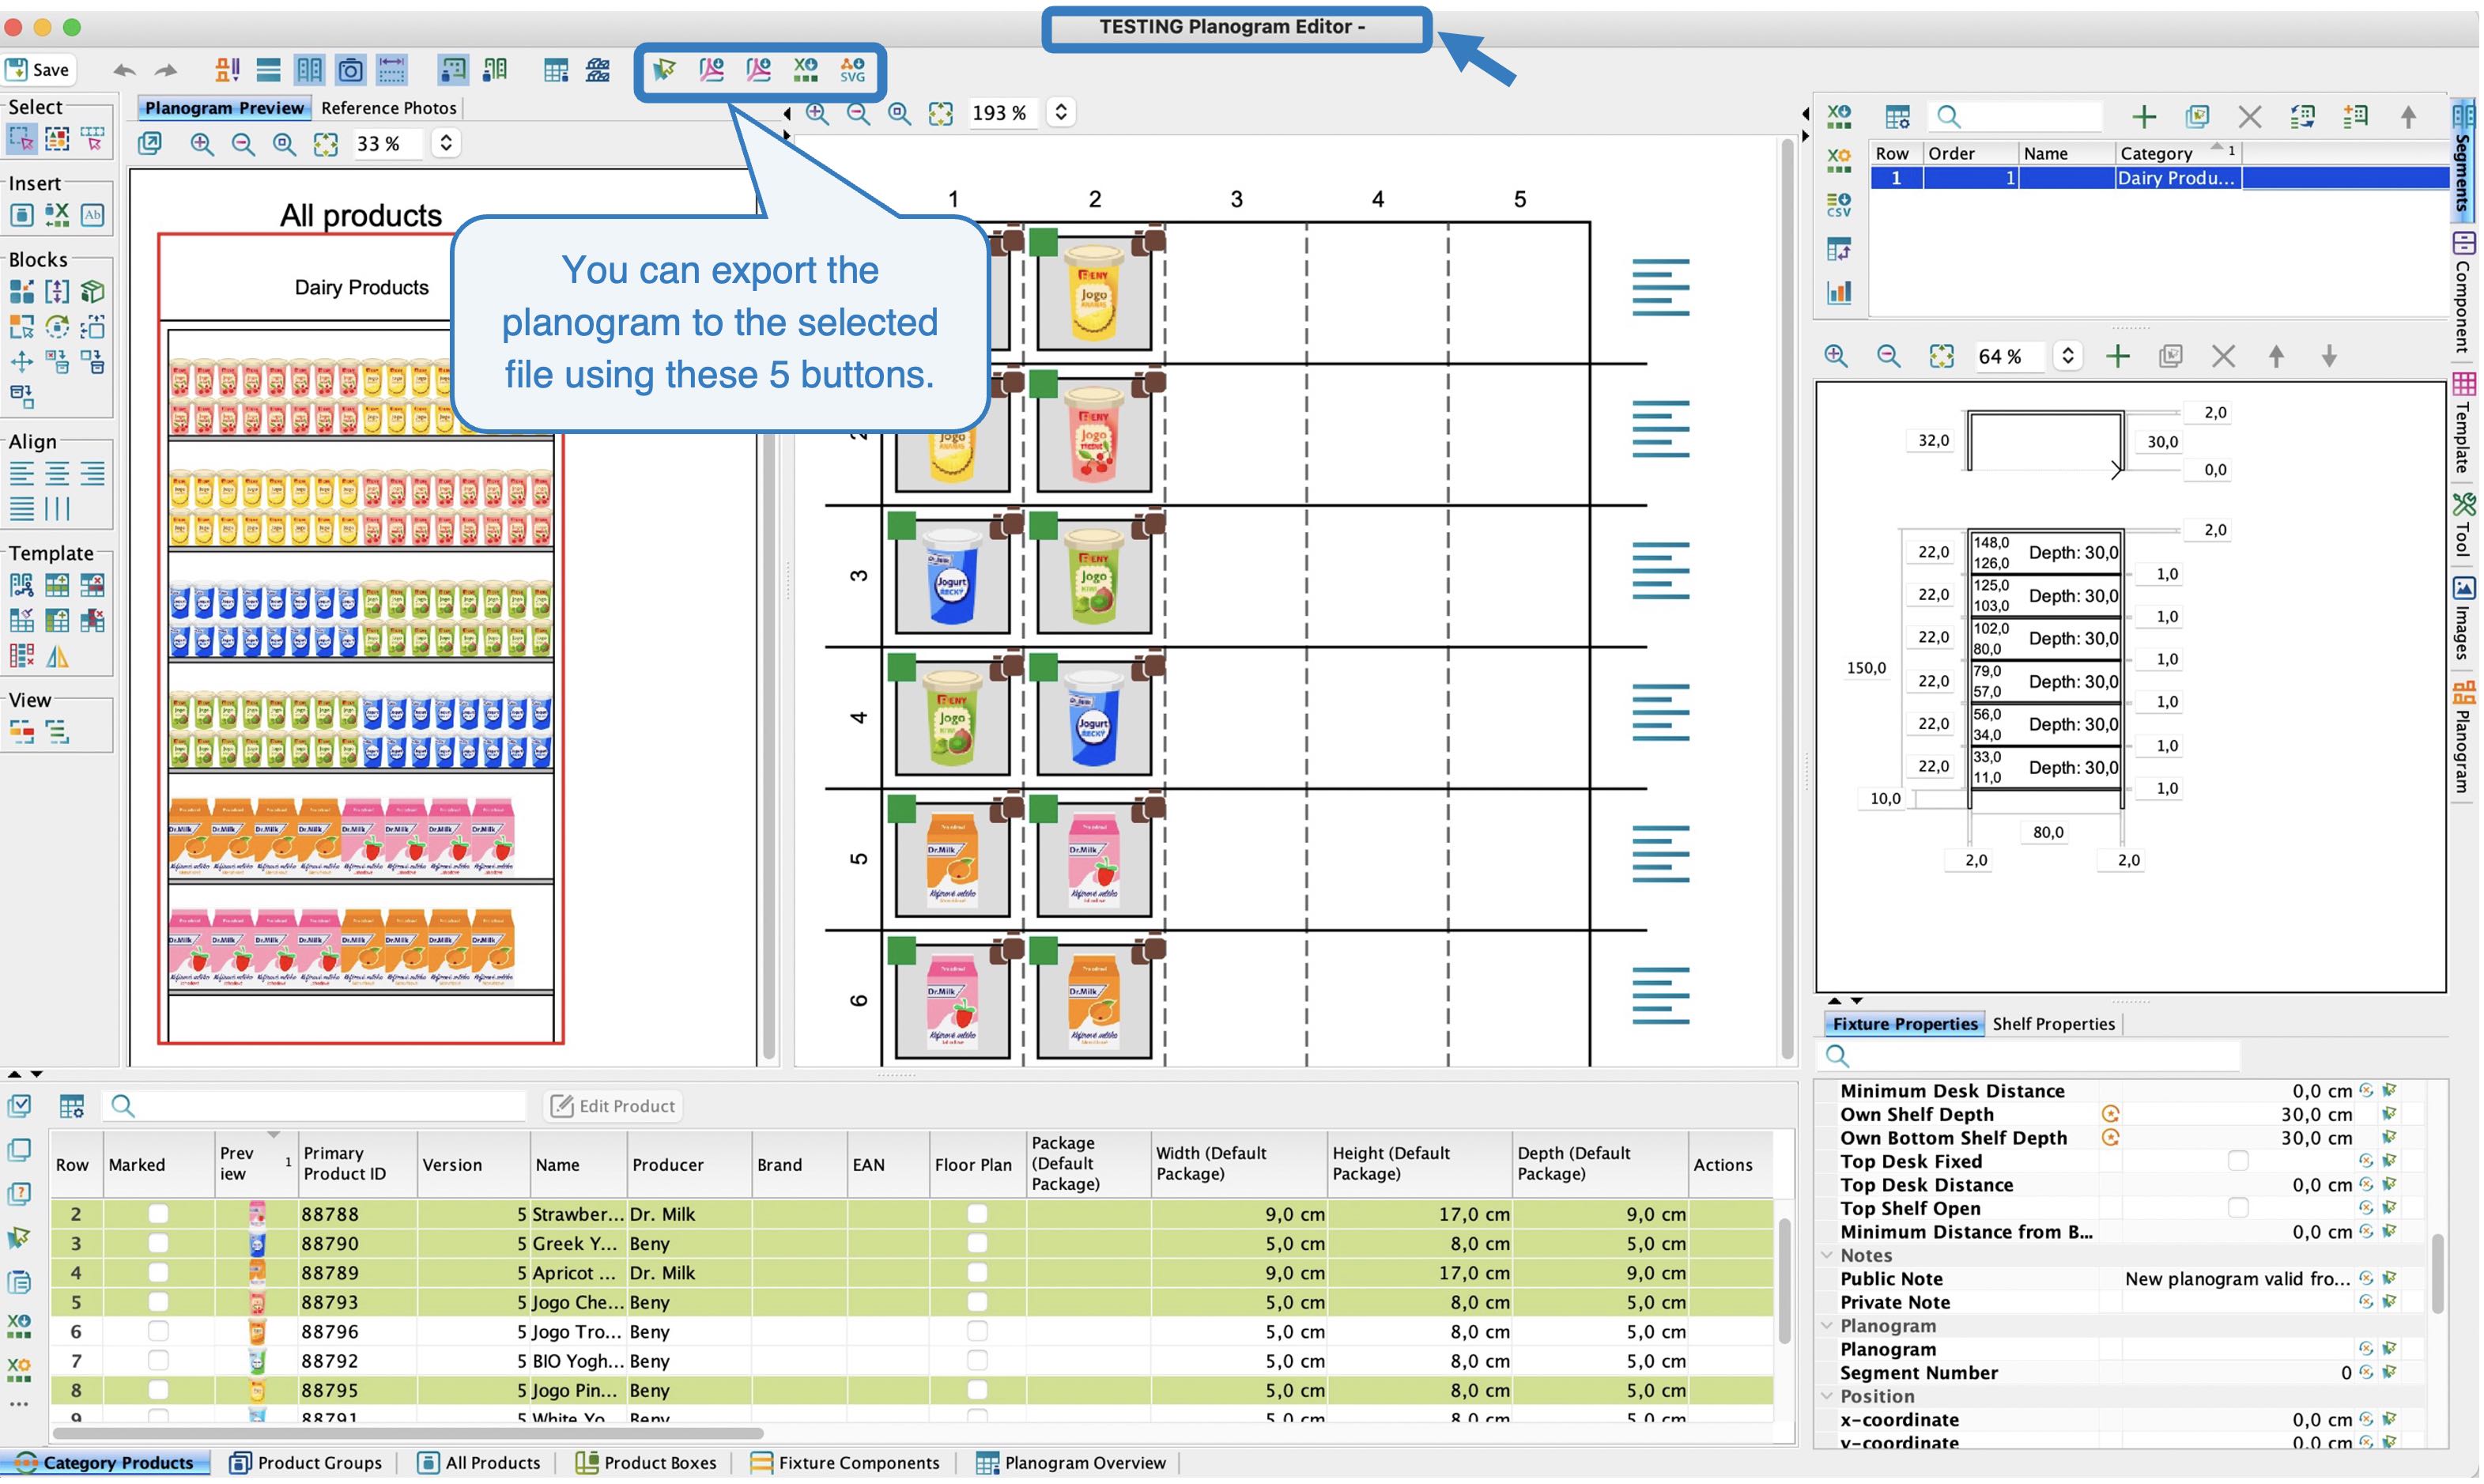Click the align center icon in Align panel

coord(57,473)
